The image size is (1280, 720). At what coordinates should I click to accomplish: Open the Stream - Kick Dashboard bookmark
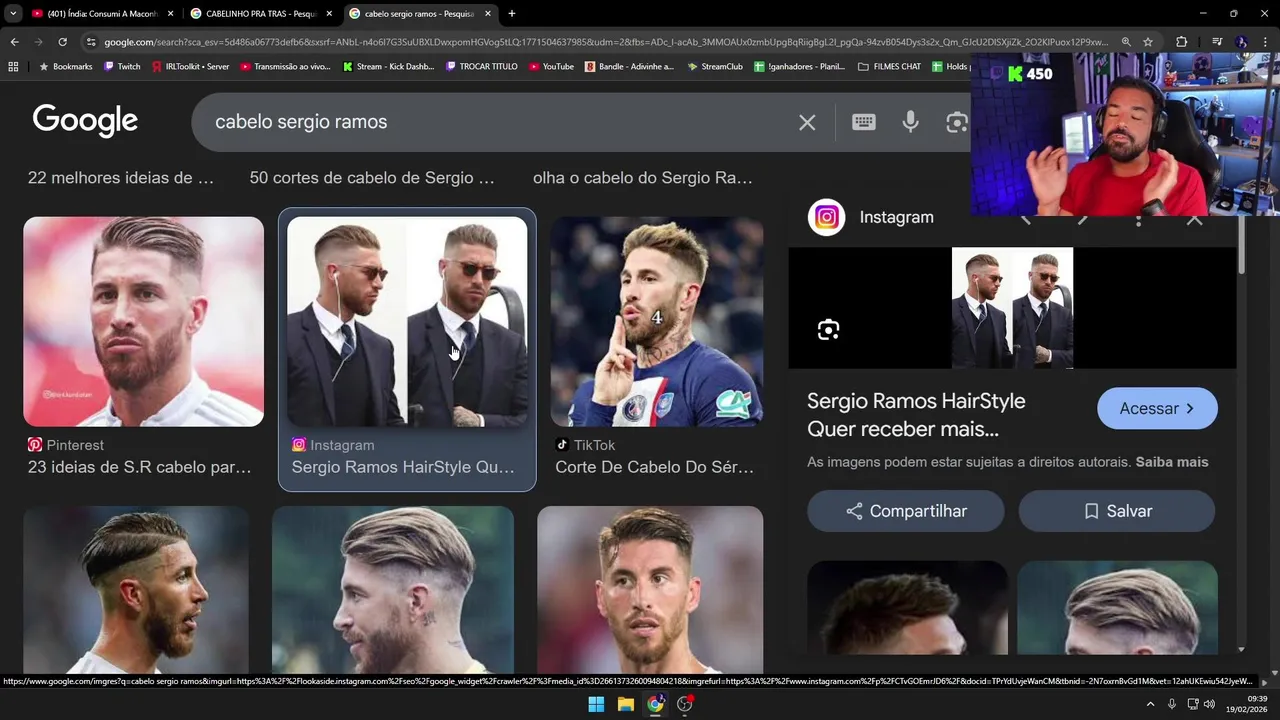(x=389, y=67)
